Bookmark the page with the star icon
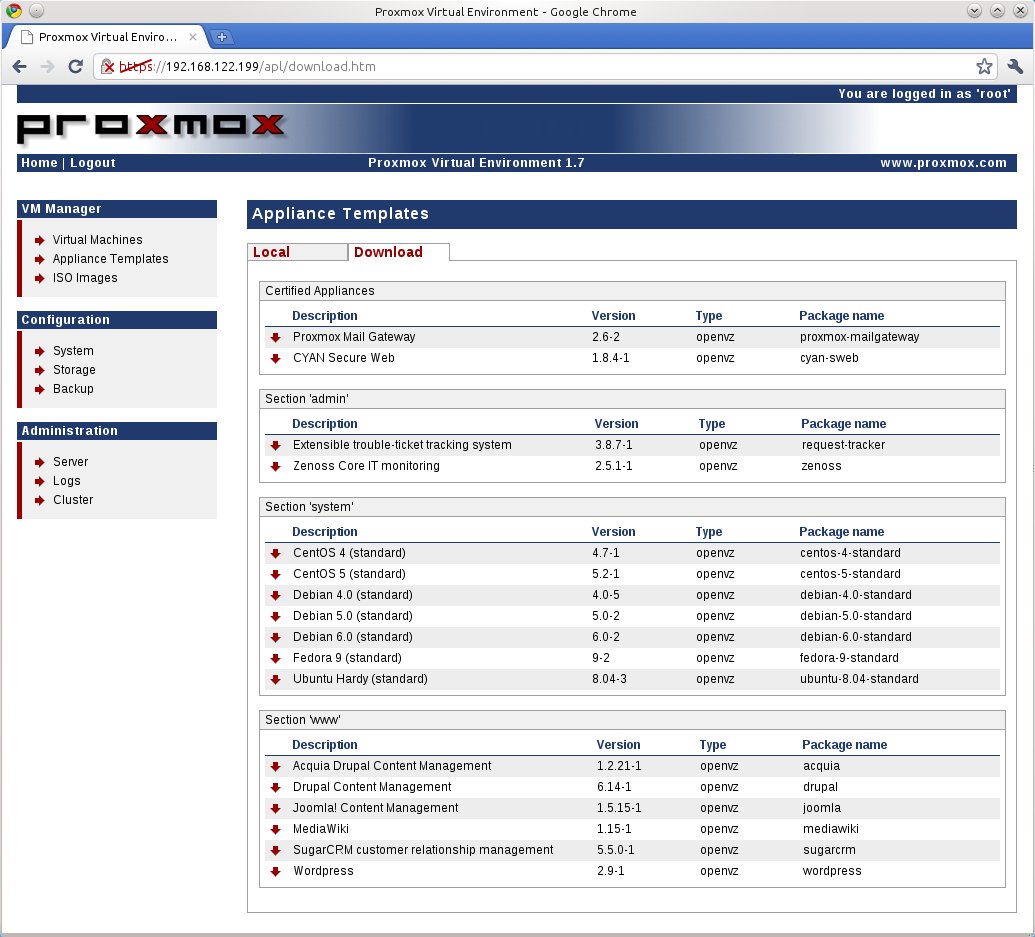 click(984, 66)
